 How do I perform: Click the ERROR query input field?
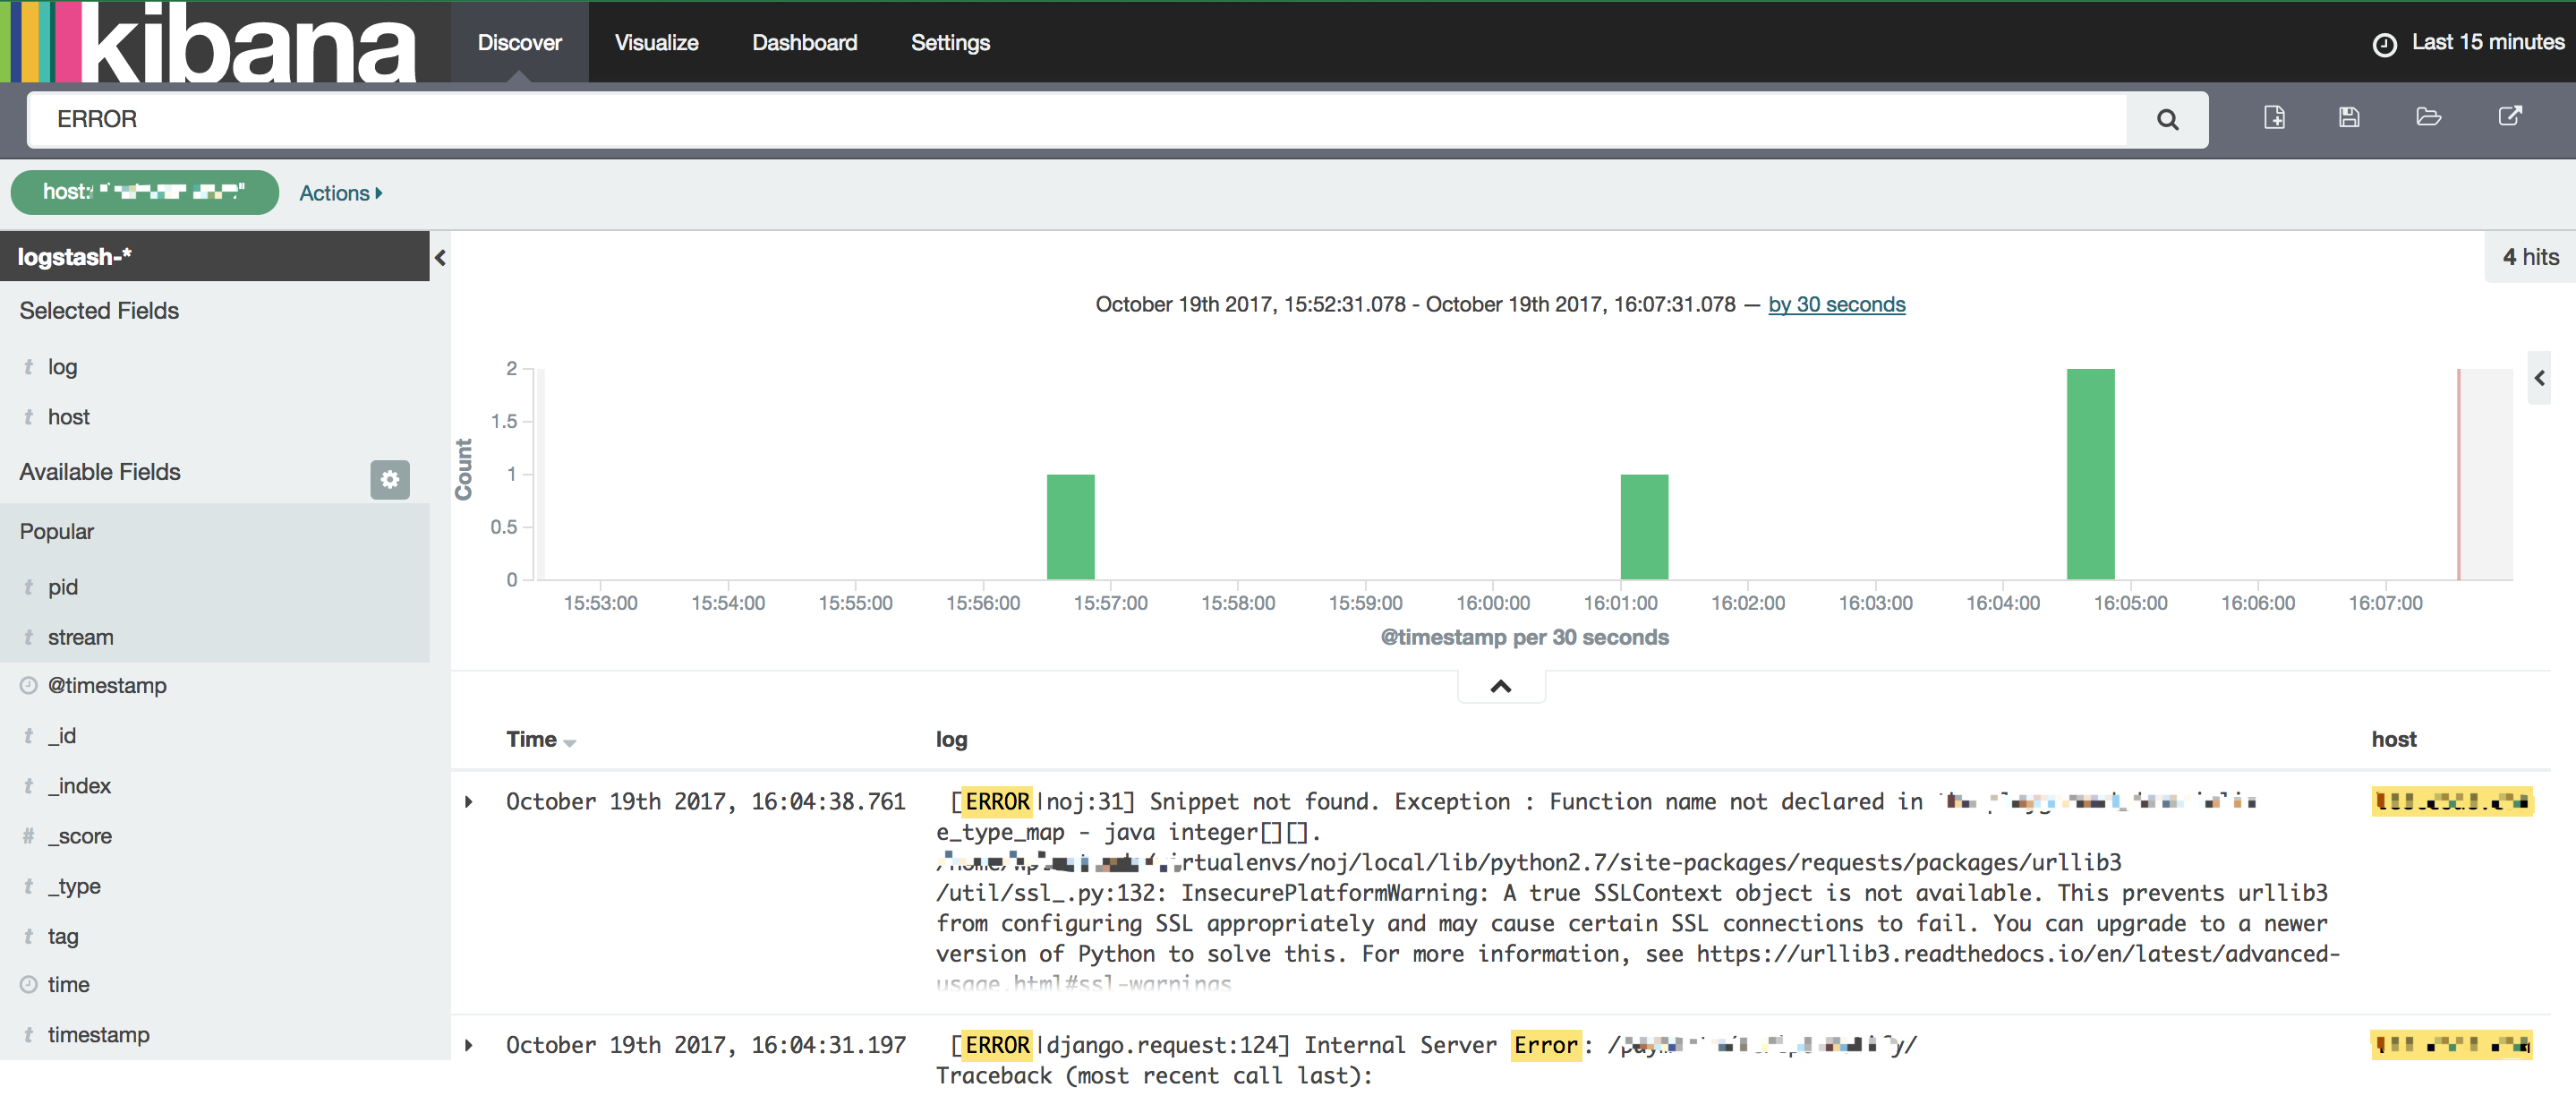pyautogui.click(x=1078, y=120)
